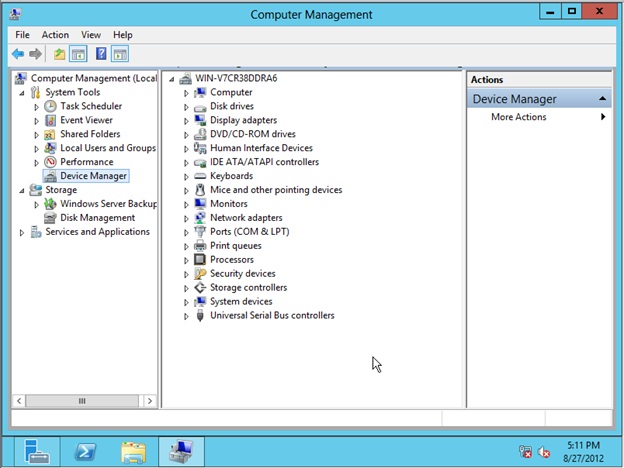Screen dimensions: 624x468
Task: Open the View menu
Action: click(x=91, y=35)
